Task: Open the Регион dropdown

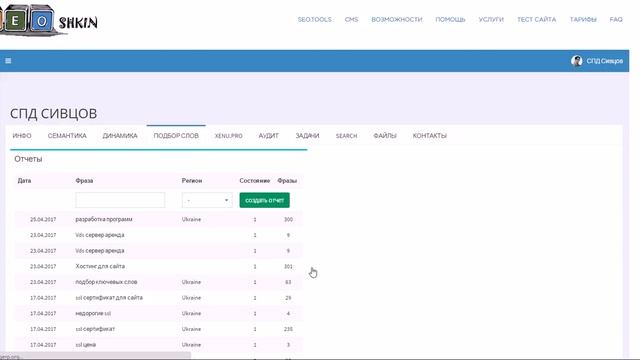Action: [207, 200]
